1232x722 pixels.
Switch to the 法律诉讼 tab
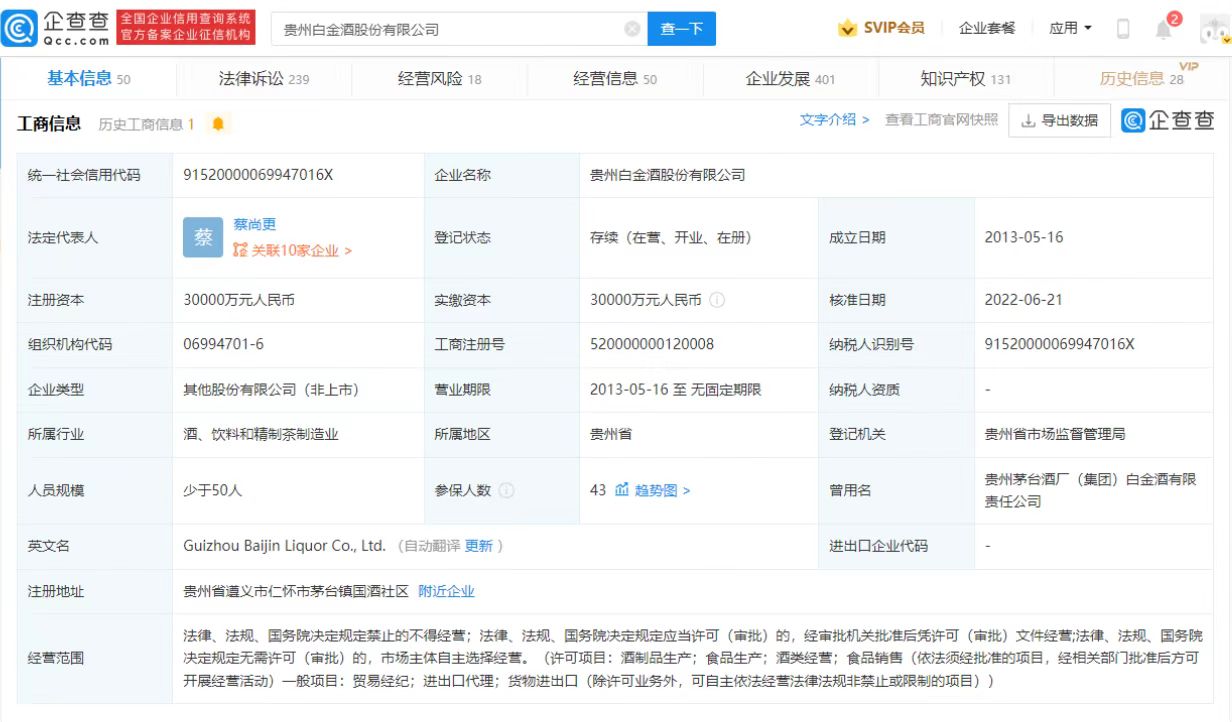[264, 78]
